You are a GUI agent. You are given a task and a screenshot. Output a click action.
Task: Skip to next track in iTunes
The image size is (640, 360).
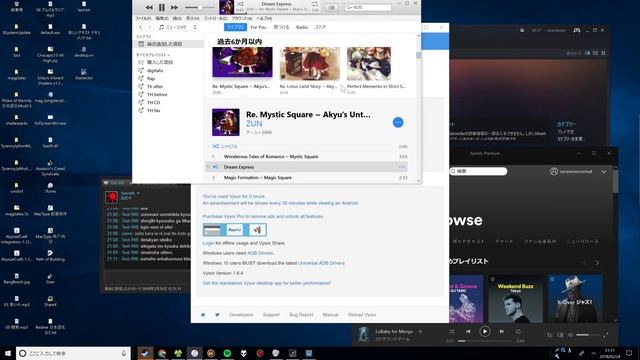point(174,7)
